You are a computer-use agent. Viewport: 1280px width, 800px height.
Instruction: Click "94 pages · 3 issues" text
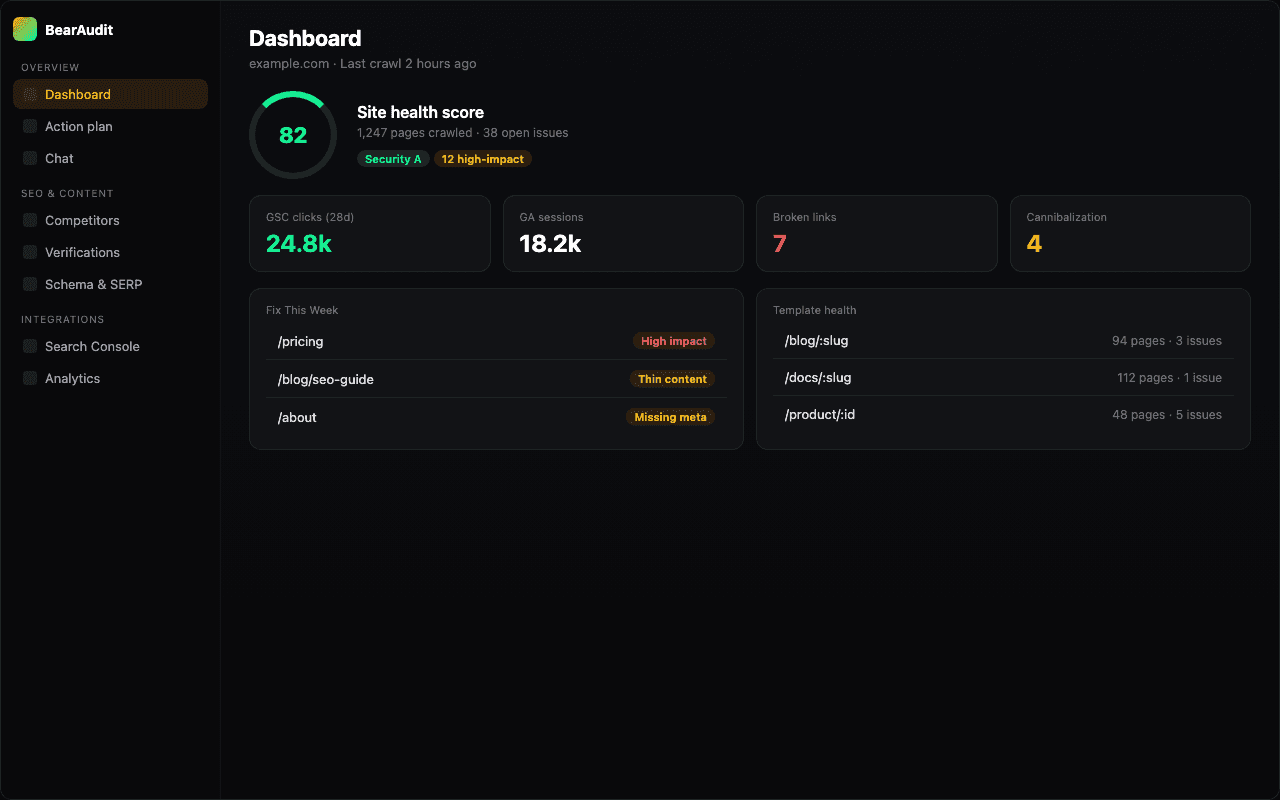[x=1167, y=341]
